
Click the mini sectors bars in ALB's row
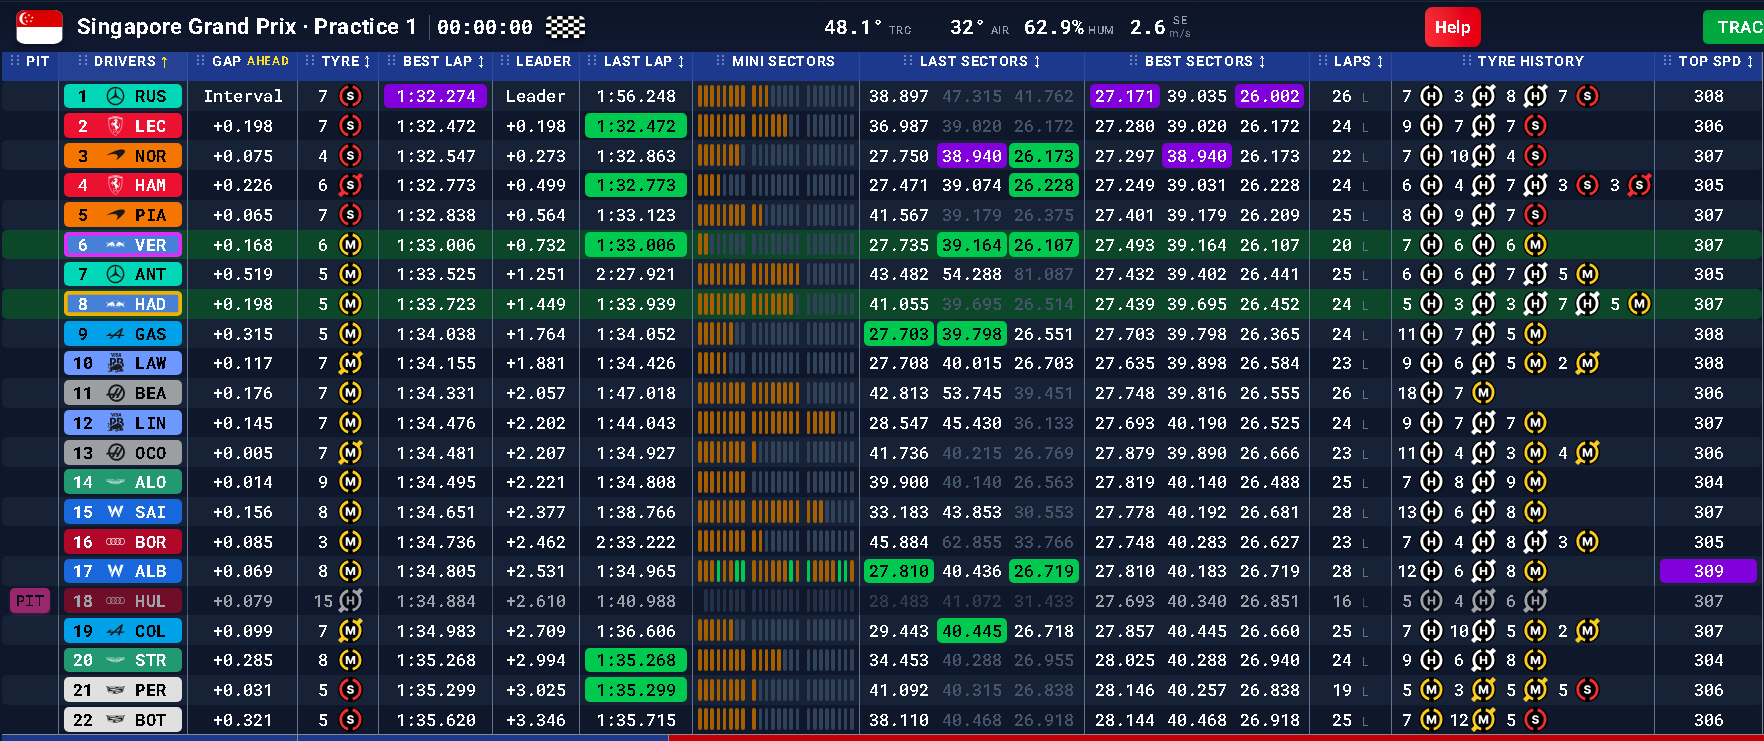pos(775,571)
